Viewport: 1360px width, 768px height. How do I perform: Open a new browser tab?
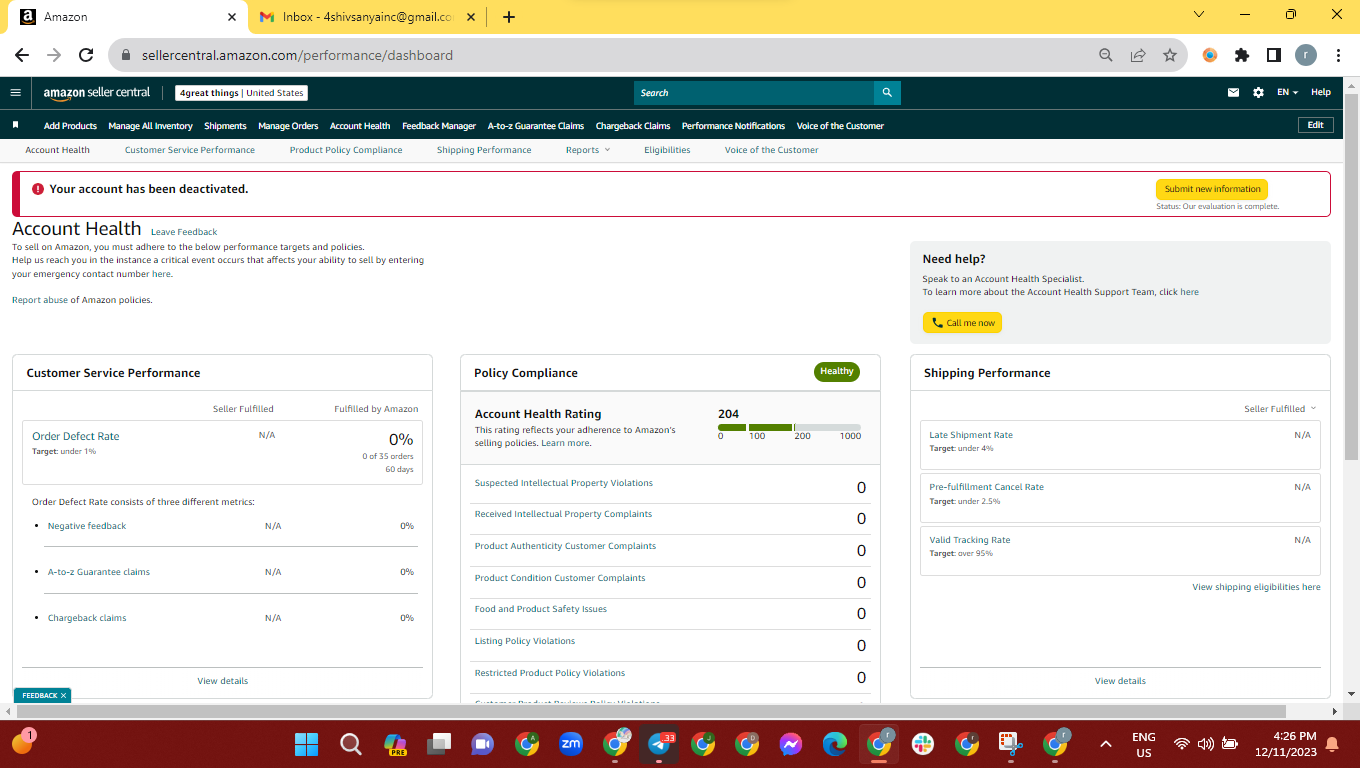(509, 16)
